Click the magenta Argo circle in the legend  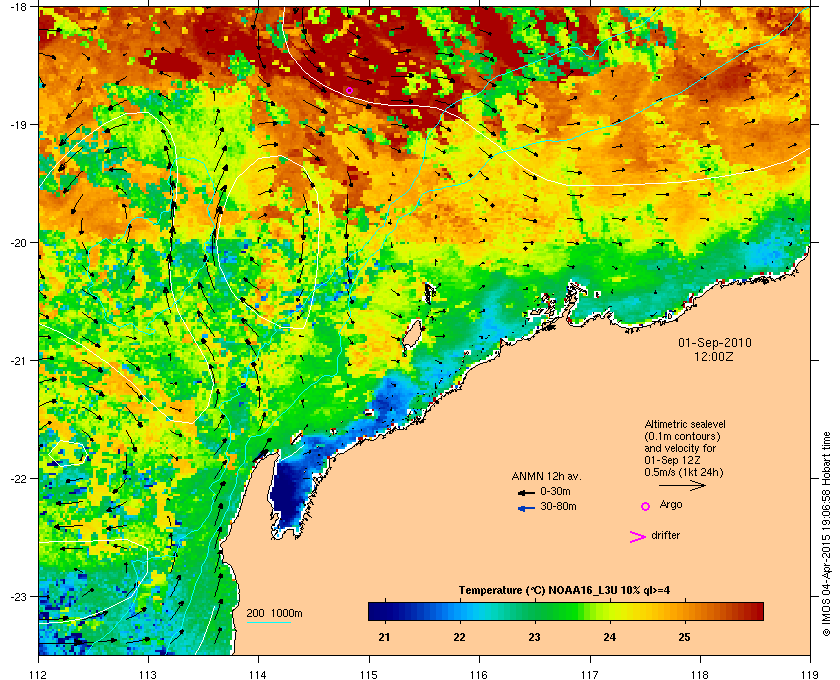tap(646, 506)
